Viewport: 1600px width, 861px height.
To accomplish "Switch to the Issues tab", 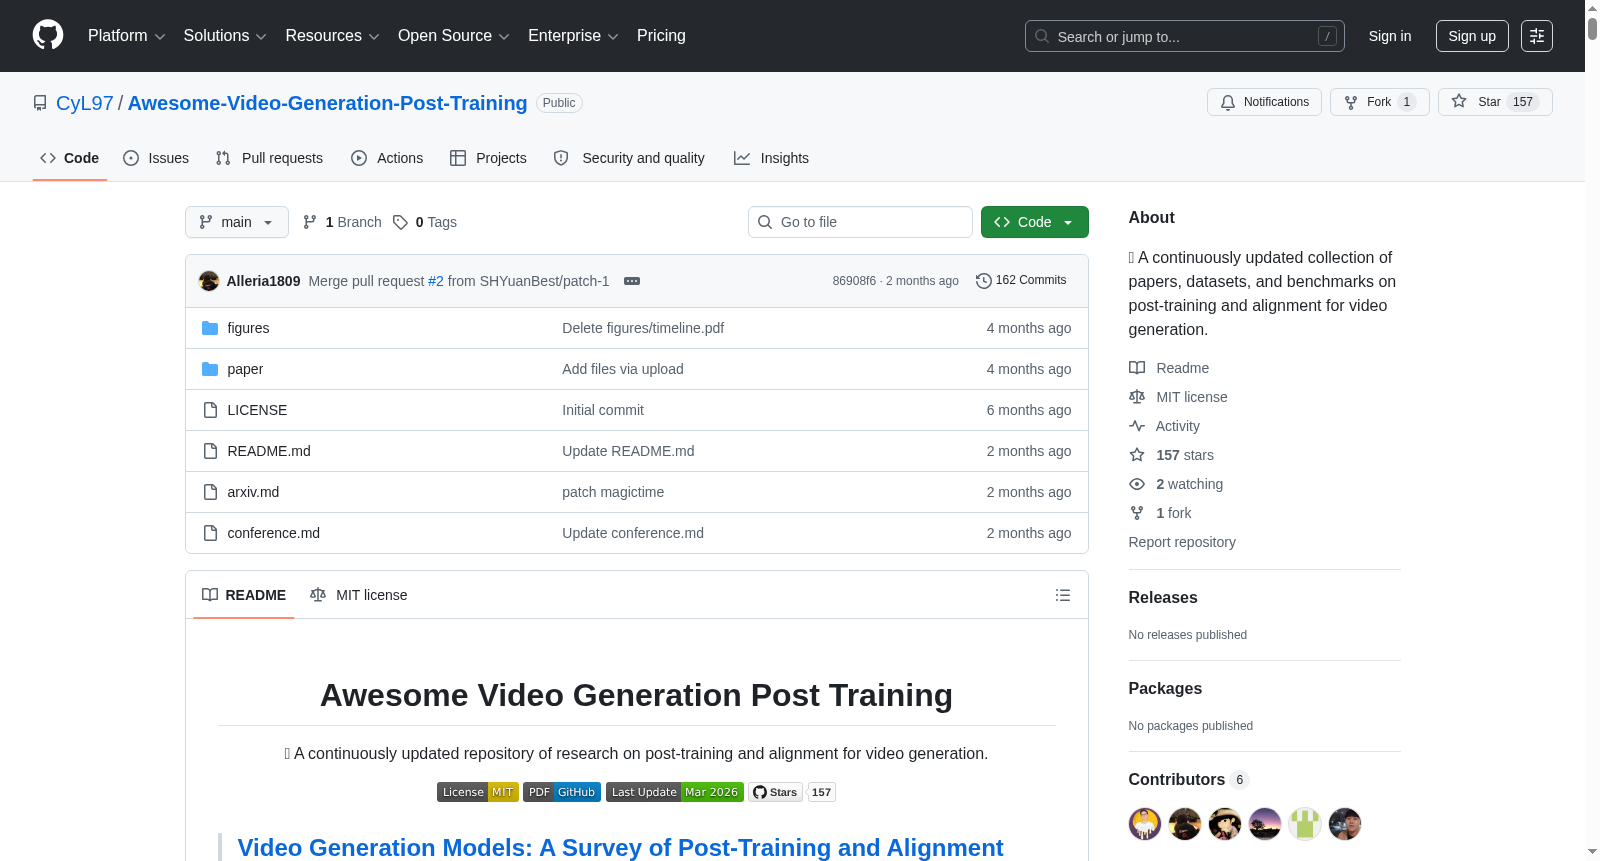I will coord(156,158).
